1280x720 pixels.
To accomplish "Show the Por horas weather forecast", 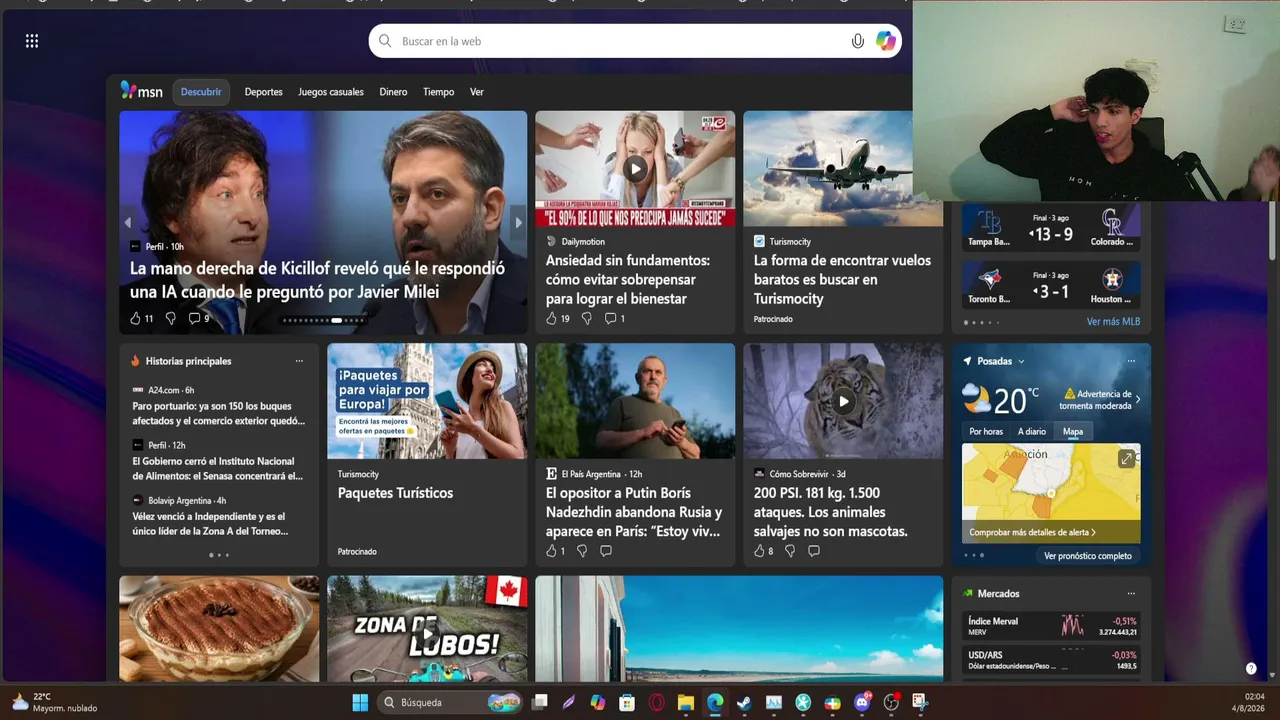I will click(986, 432).
